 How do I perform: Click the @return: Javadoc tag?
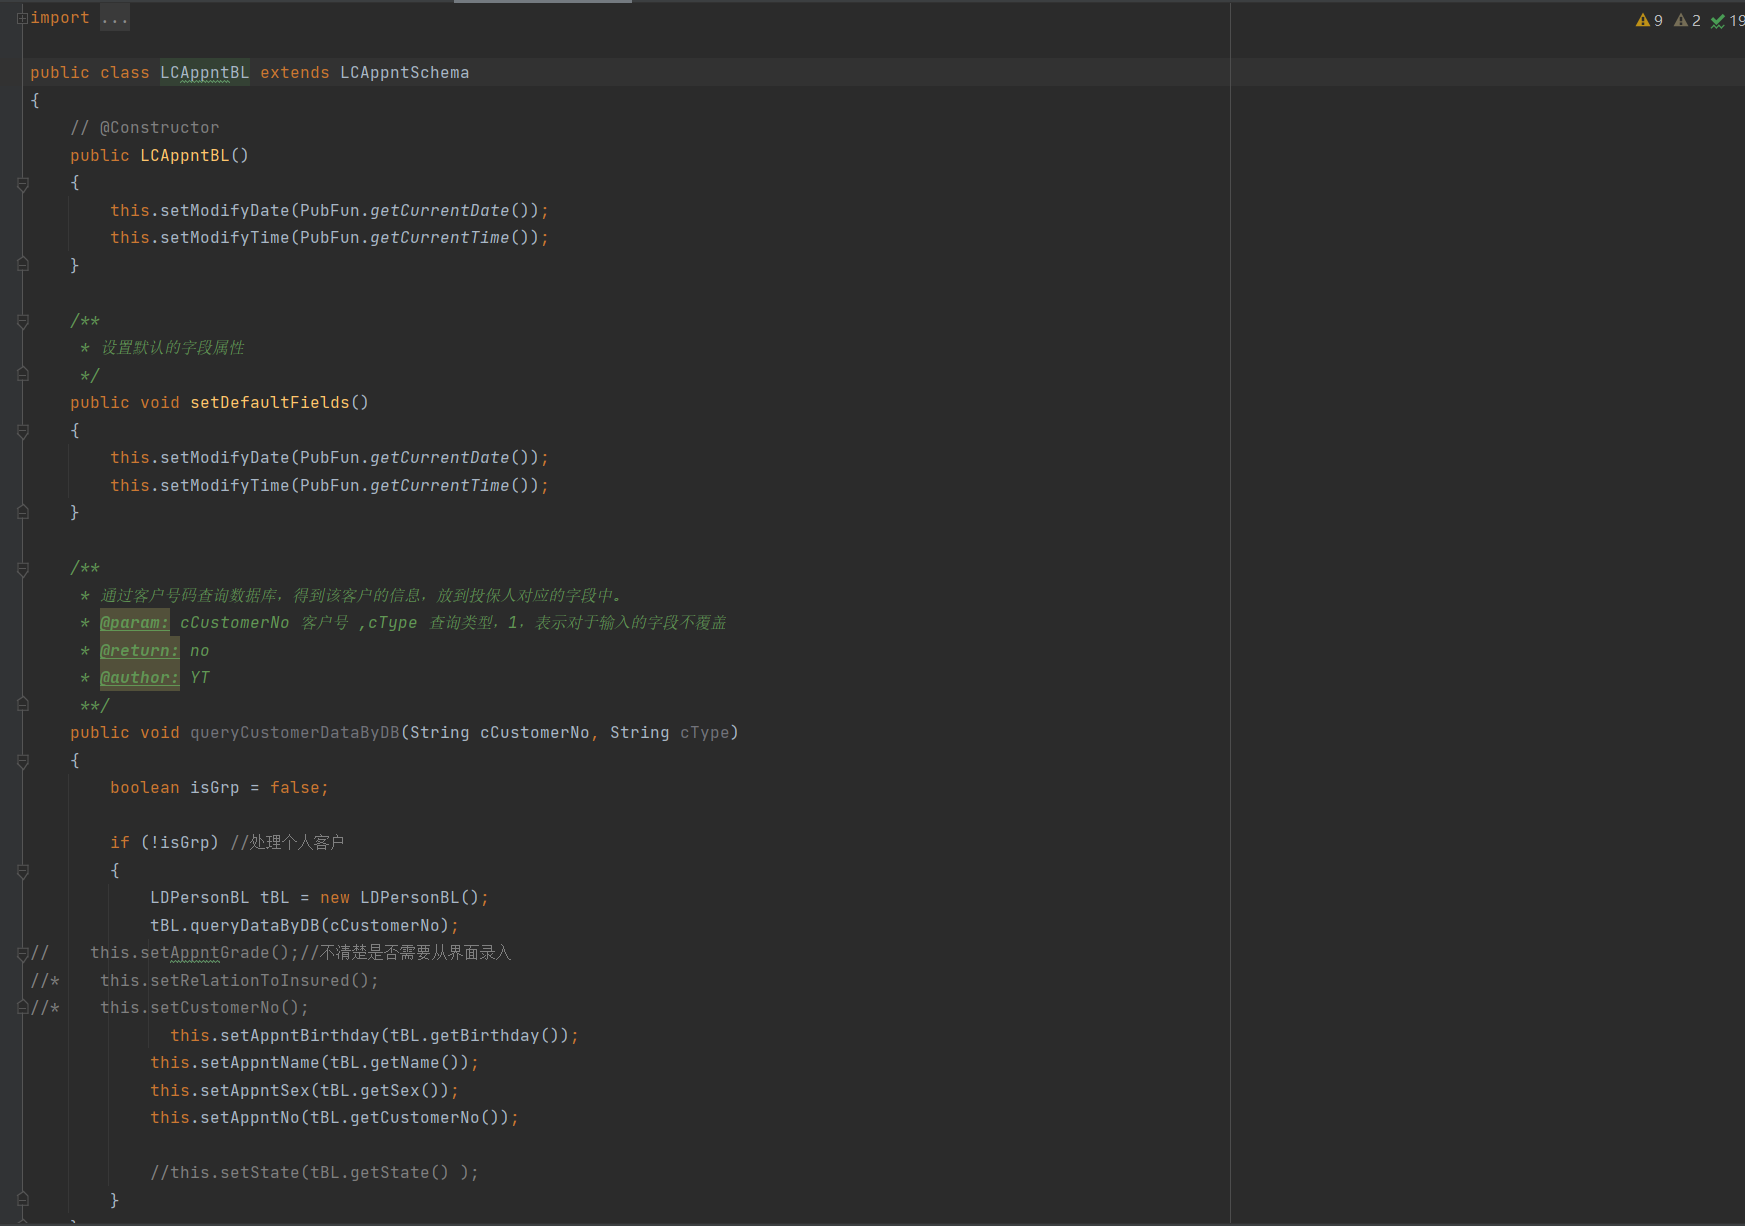coord(140,650)
